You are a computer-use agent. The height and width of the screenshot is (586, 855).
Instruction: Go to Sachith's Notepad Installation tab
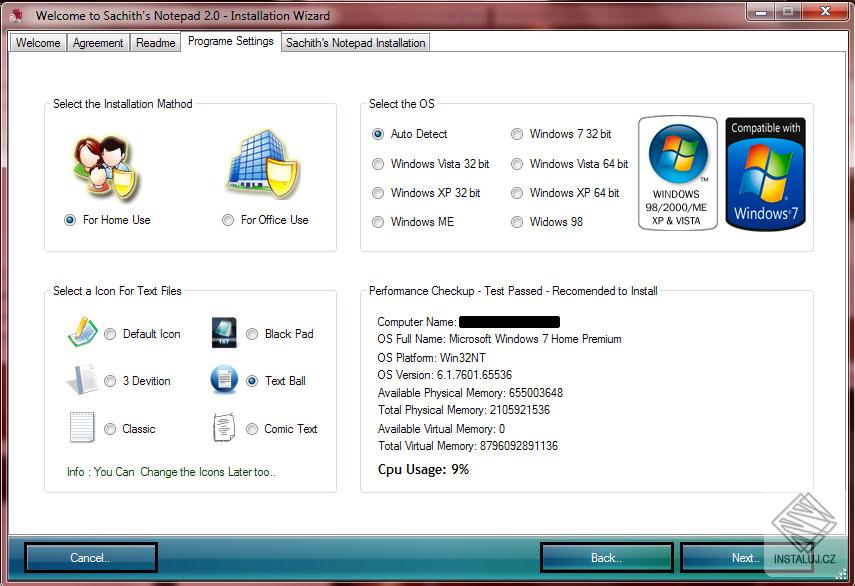tap(356, 43)
